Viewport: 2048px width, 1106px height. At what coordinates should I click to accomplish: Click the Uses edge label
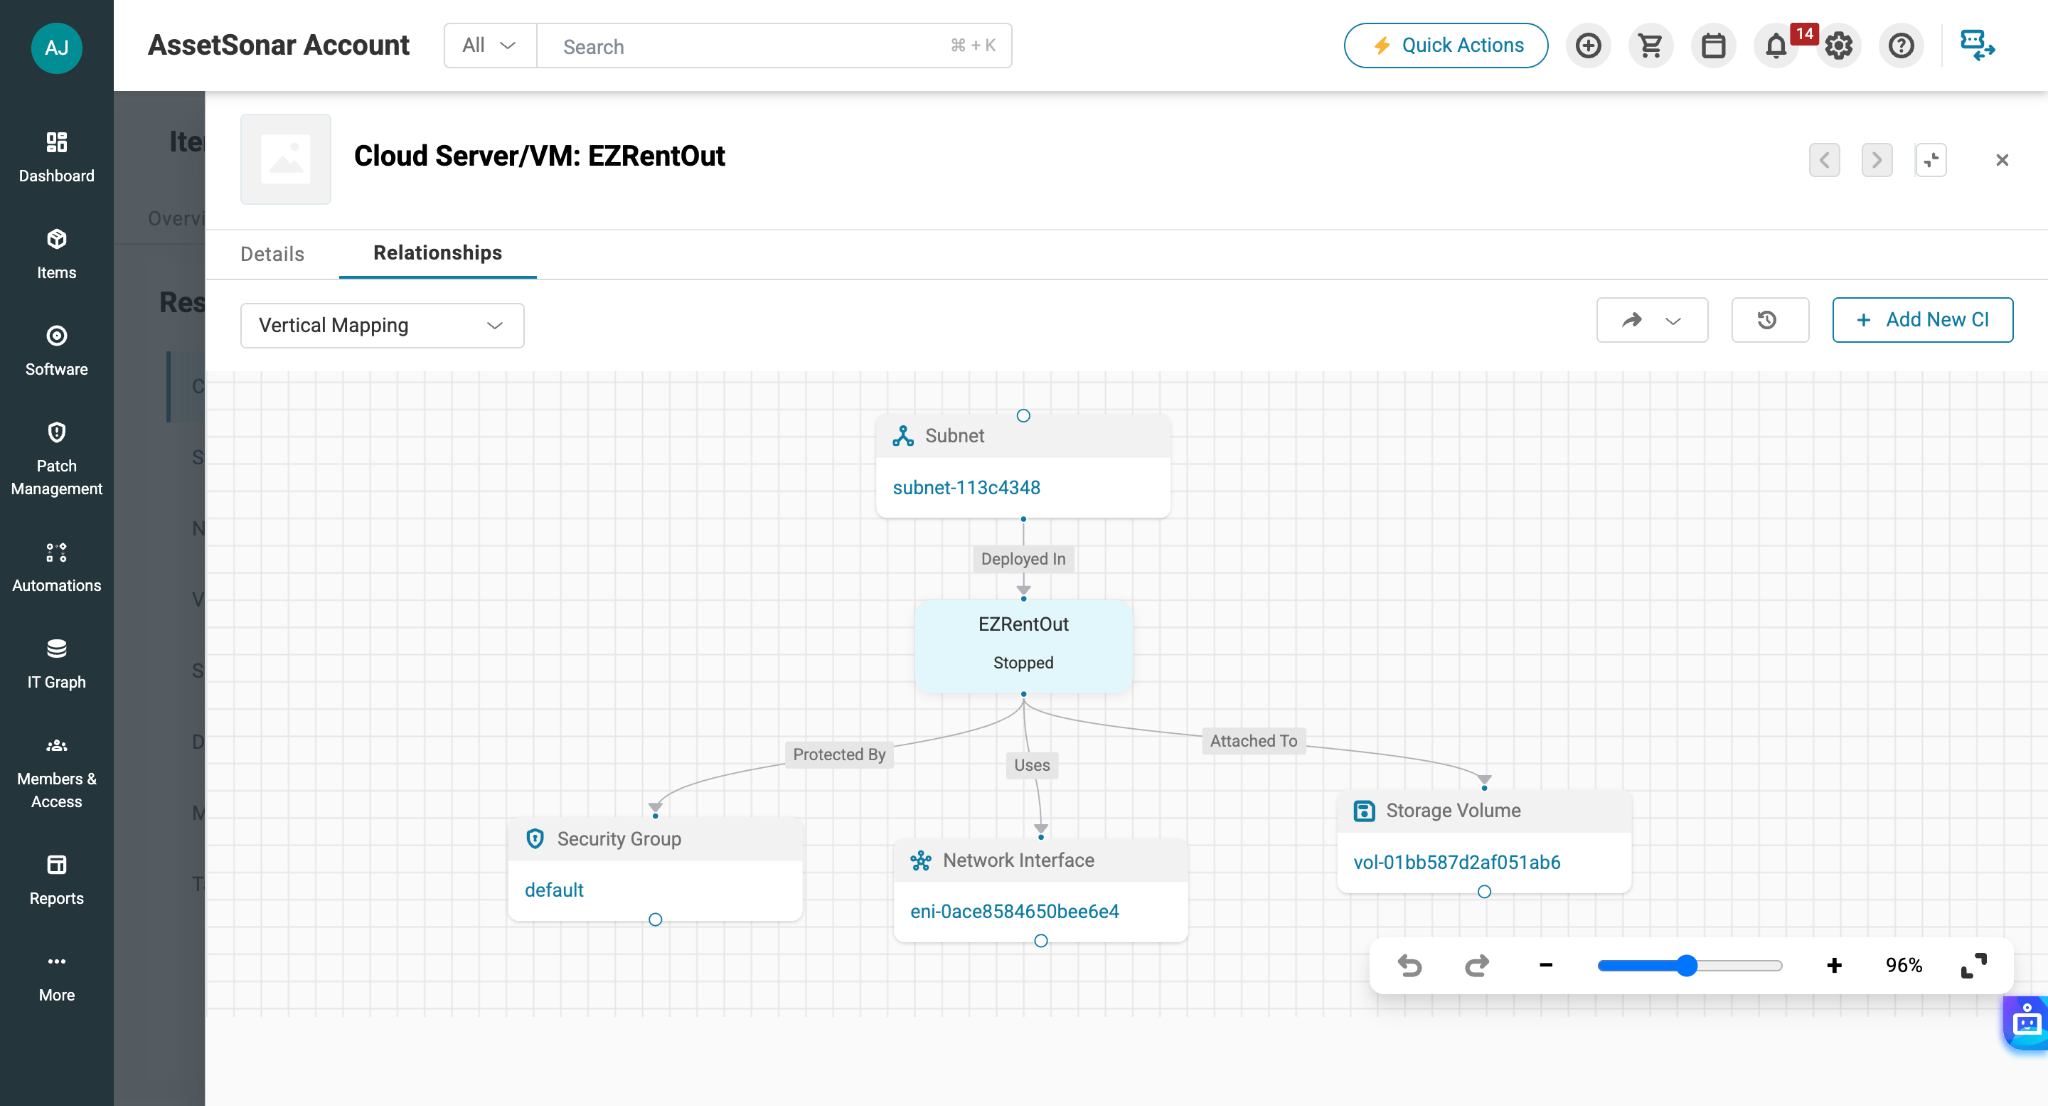tap(1032, 765)
